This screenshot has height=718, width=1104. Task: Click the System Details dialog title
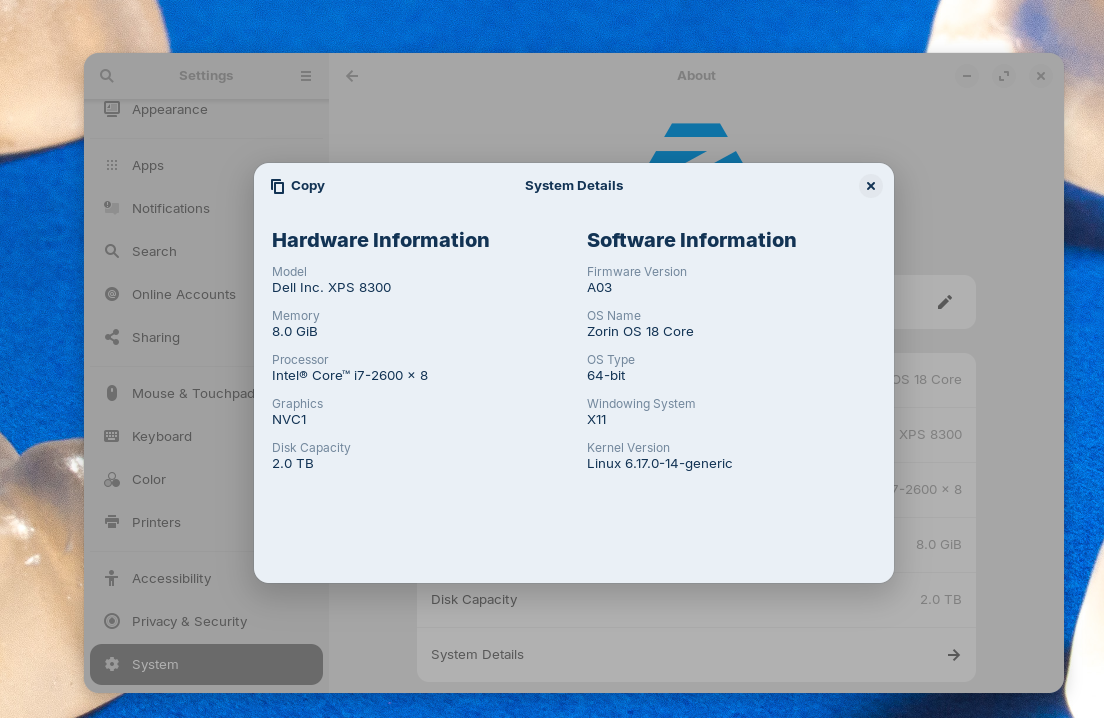click(574, 186)
